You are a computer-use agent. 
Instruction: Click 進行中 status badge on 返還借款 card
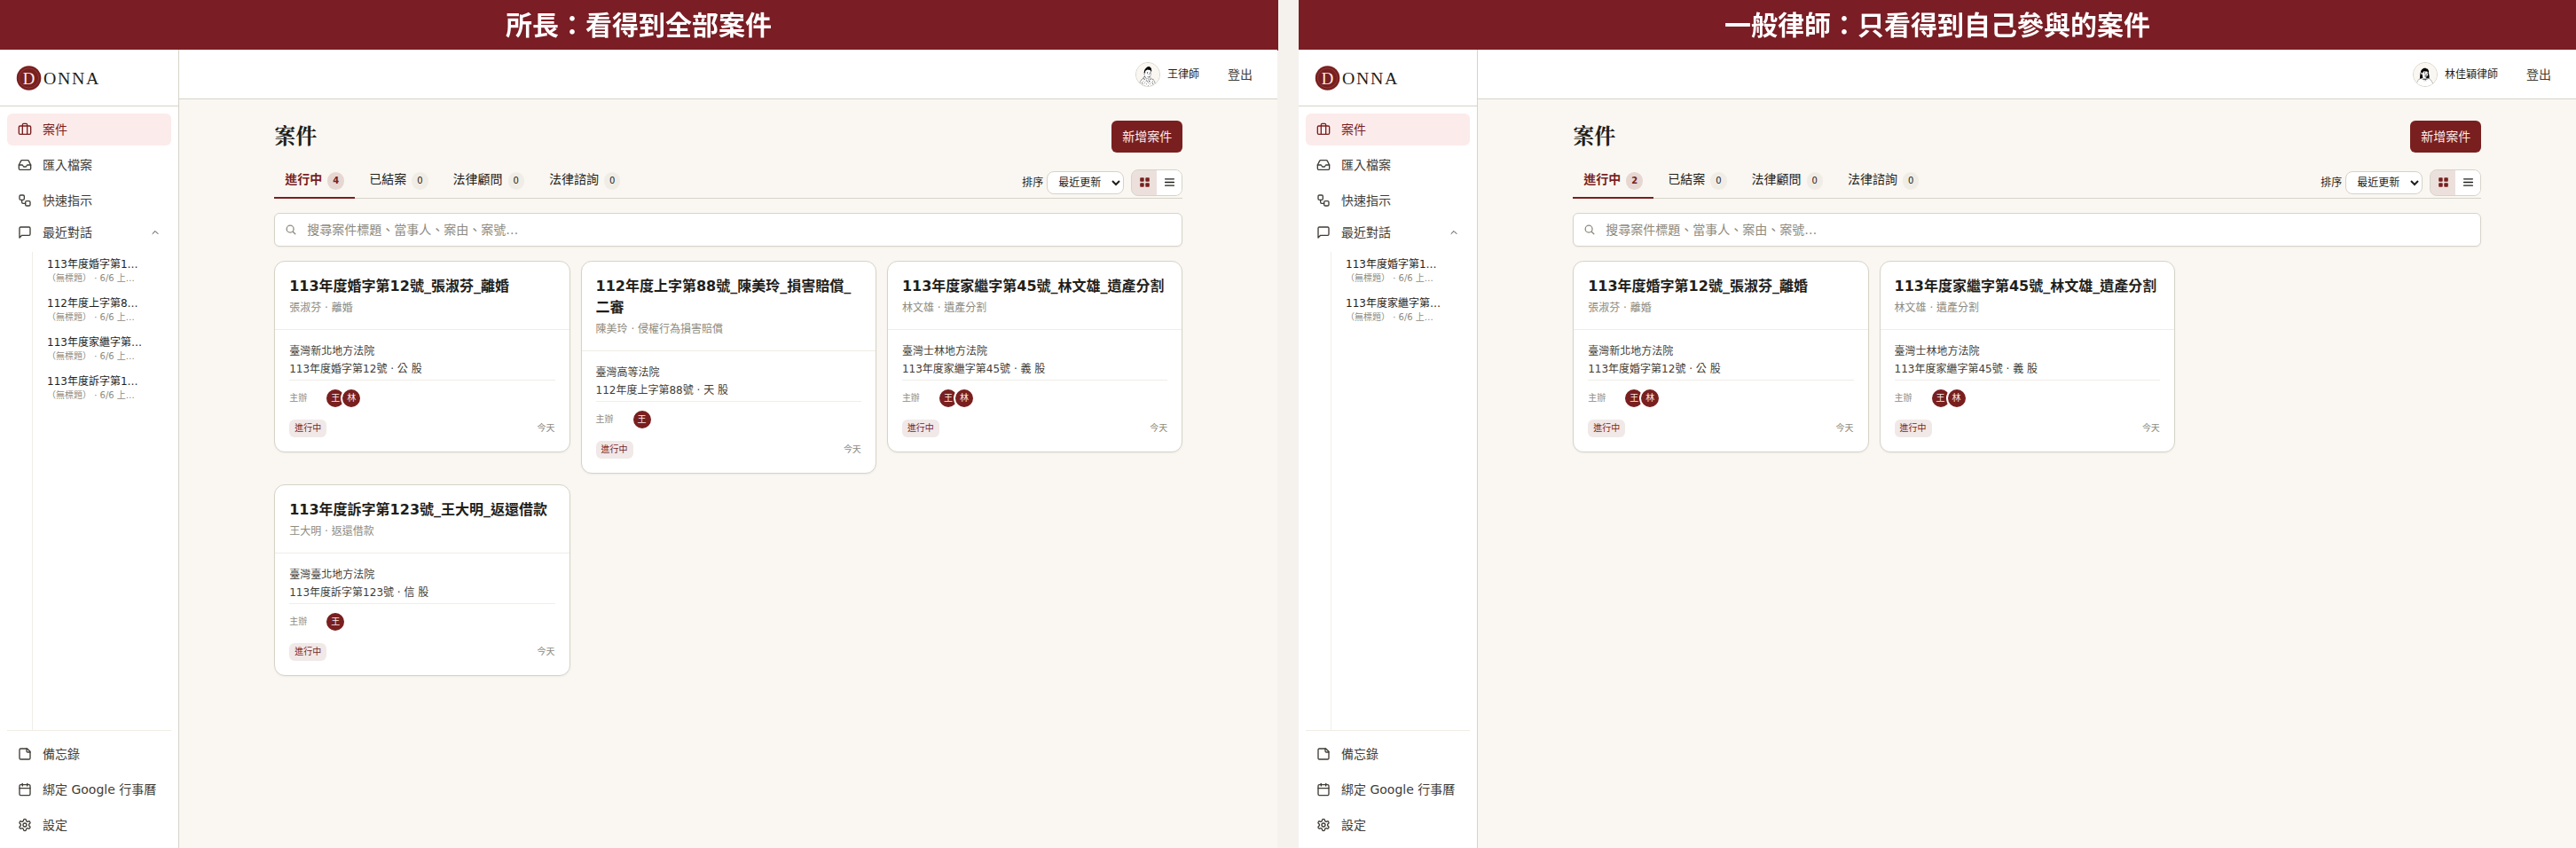click(x=308, y=652)
